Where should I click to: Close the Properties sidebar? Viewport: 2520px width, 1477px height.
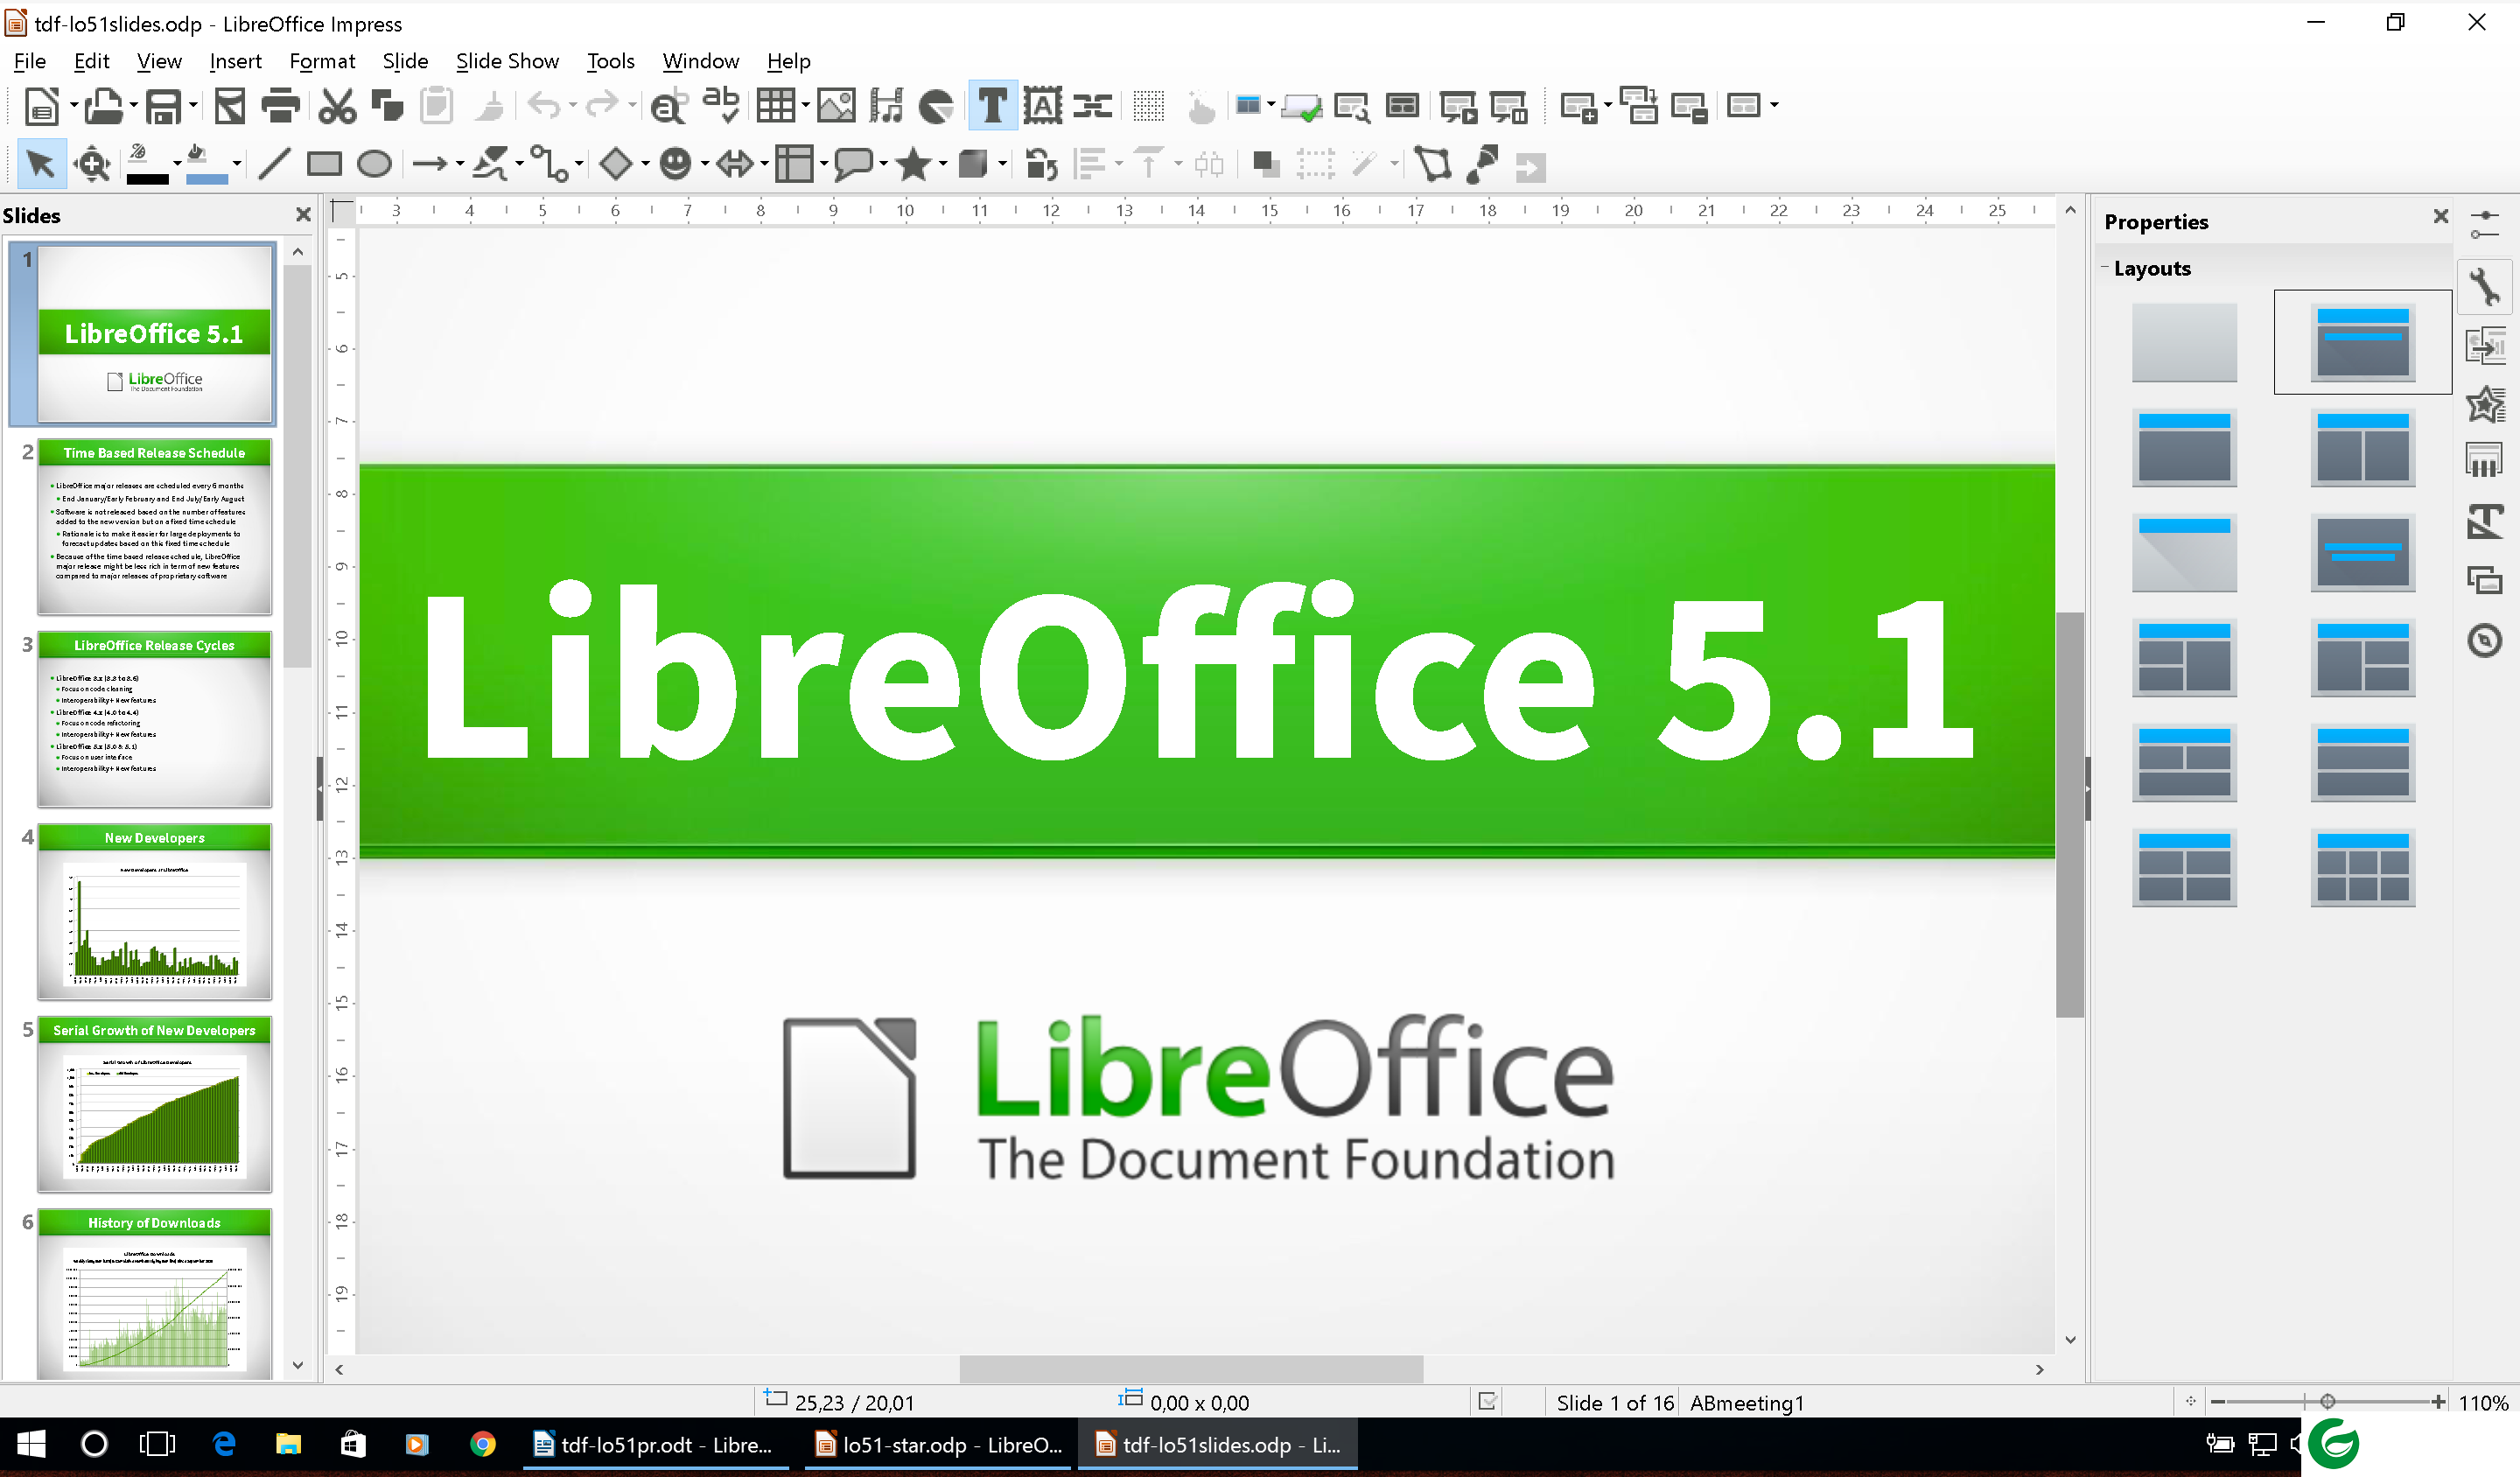click(x=2440, y=216)
